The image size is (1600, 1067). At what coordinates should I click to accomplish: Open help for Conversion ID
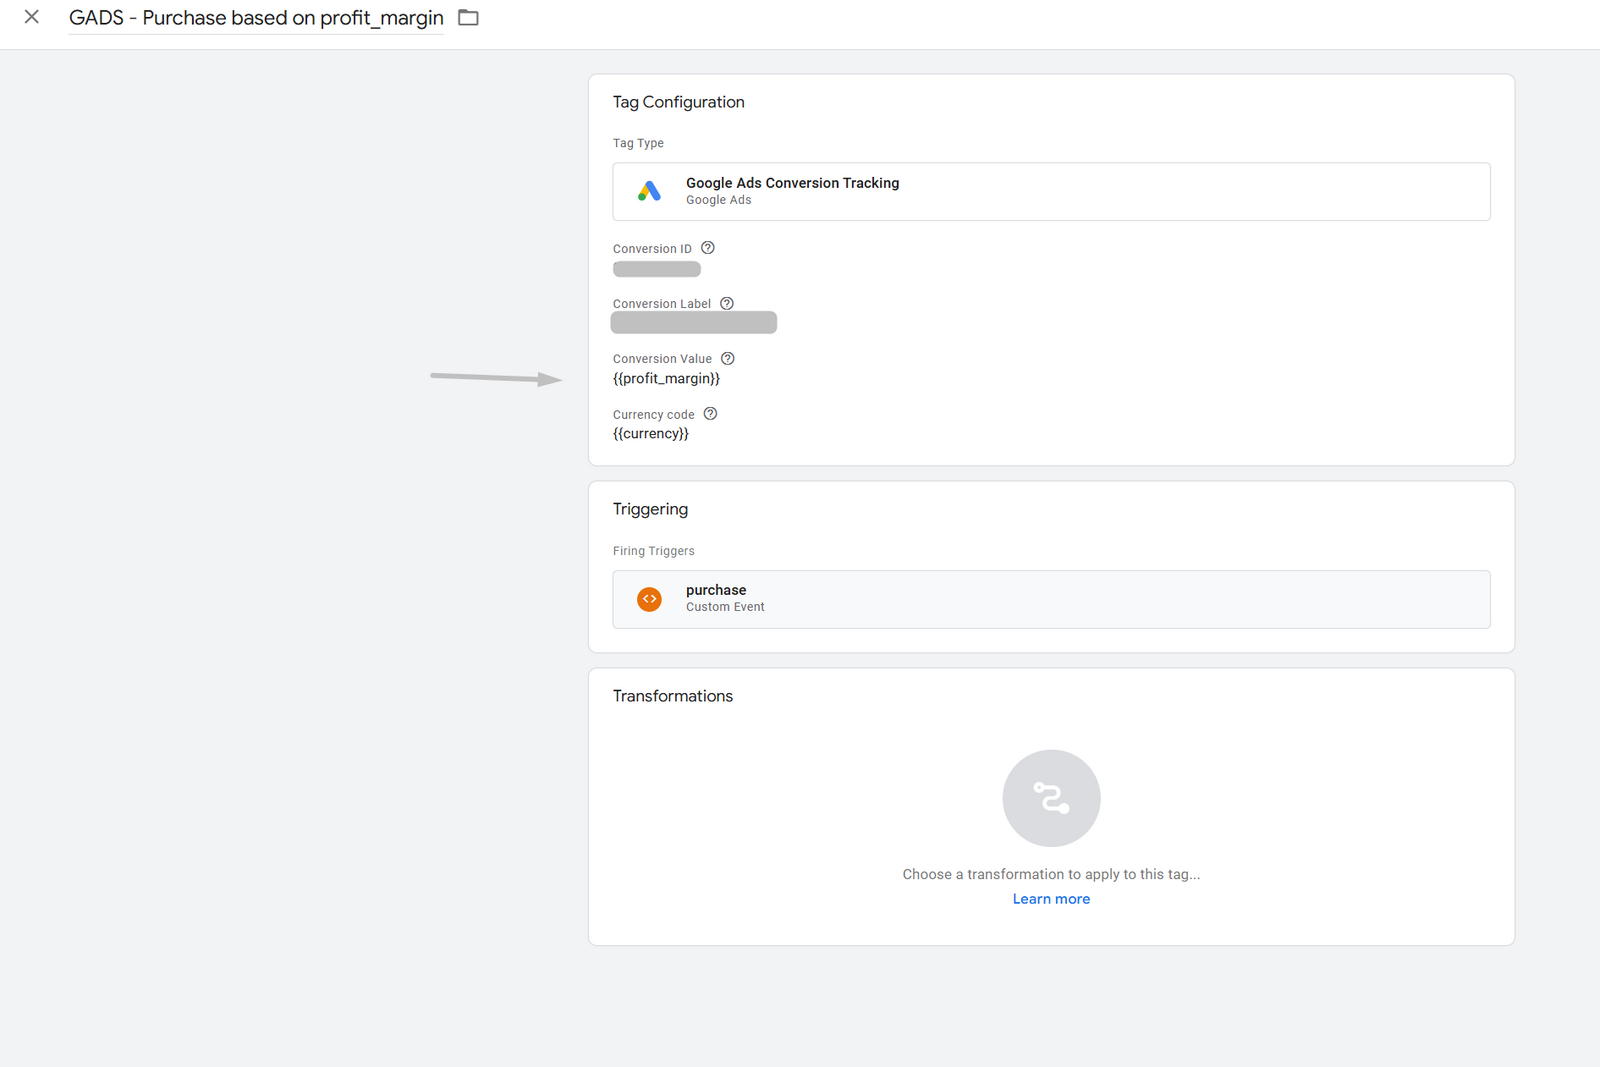click(708, 248)
